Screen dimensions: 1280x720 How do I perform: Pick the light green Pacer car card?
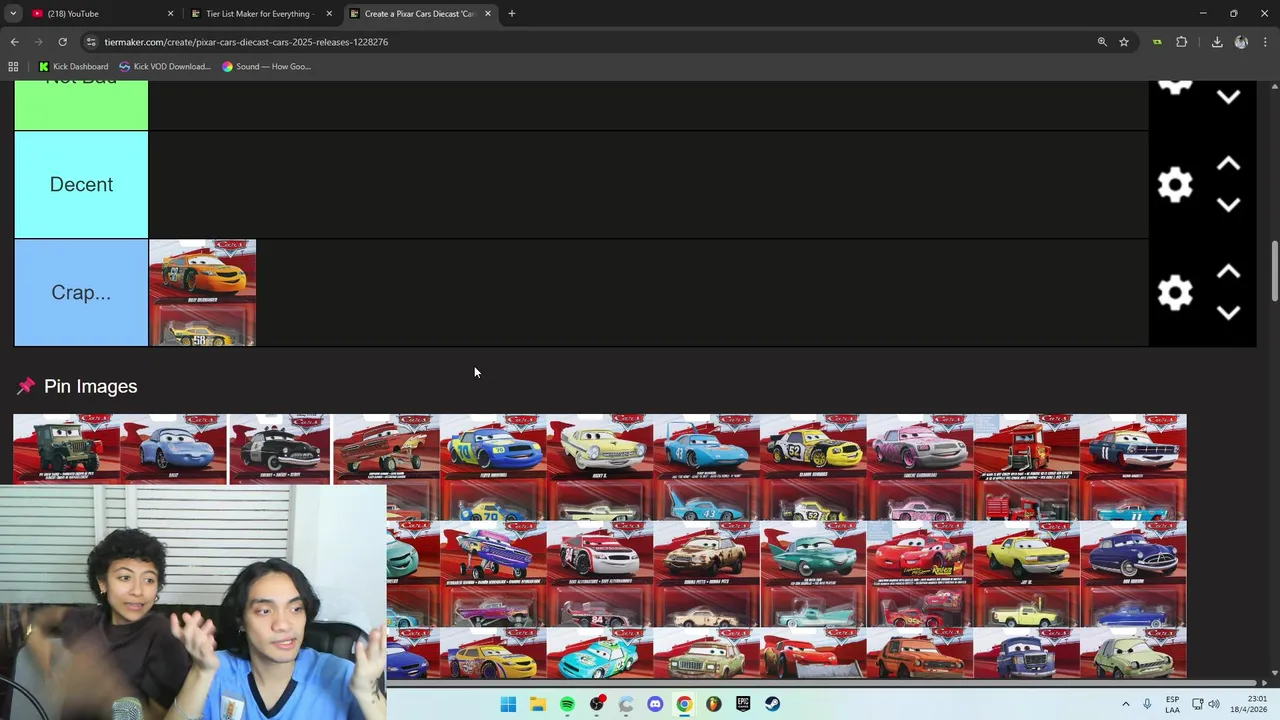tap(1133, 653)
